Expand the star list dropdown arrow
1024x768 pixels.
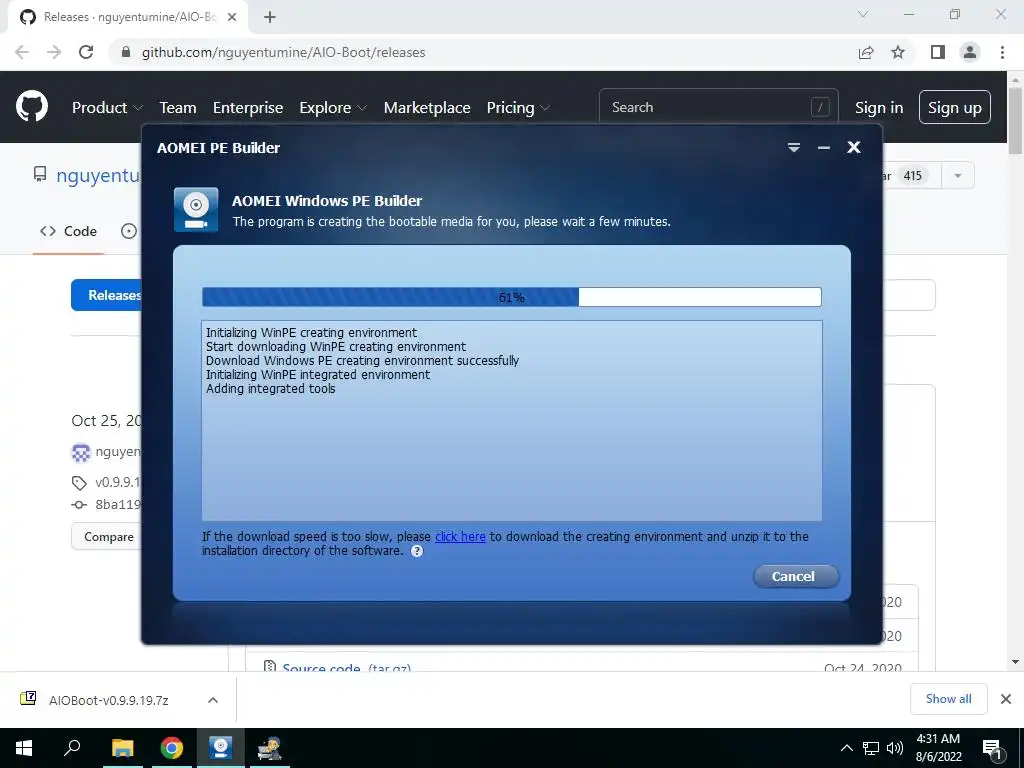click(957, 176)
